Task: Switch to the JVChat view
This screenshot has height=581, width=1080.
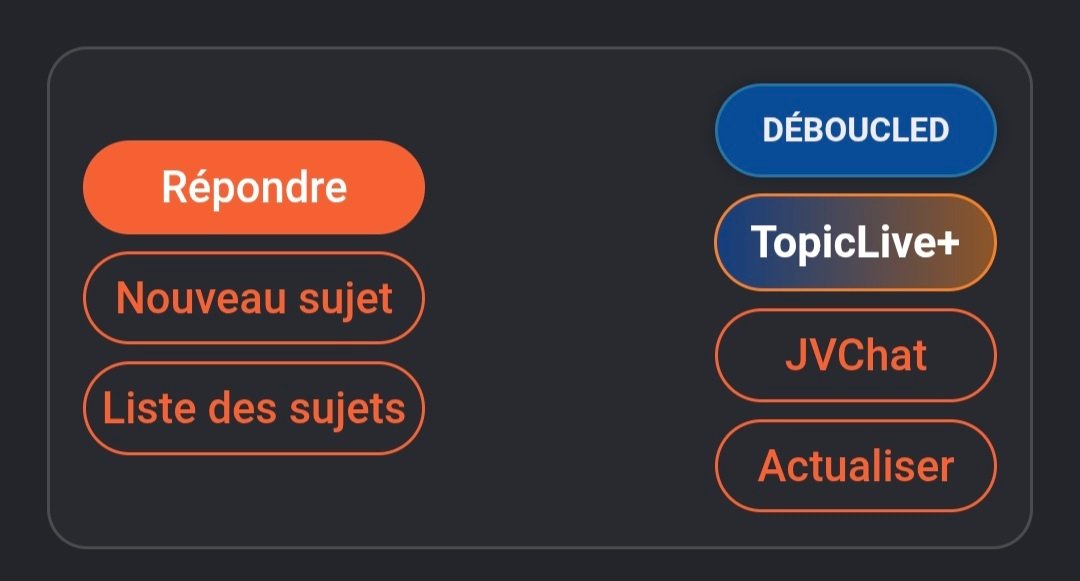Action: (x=856, y=355)
